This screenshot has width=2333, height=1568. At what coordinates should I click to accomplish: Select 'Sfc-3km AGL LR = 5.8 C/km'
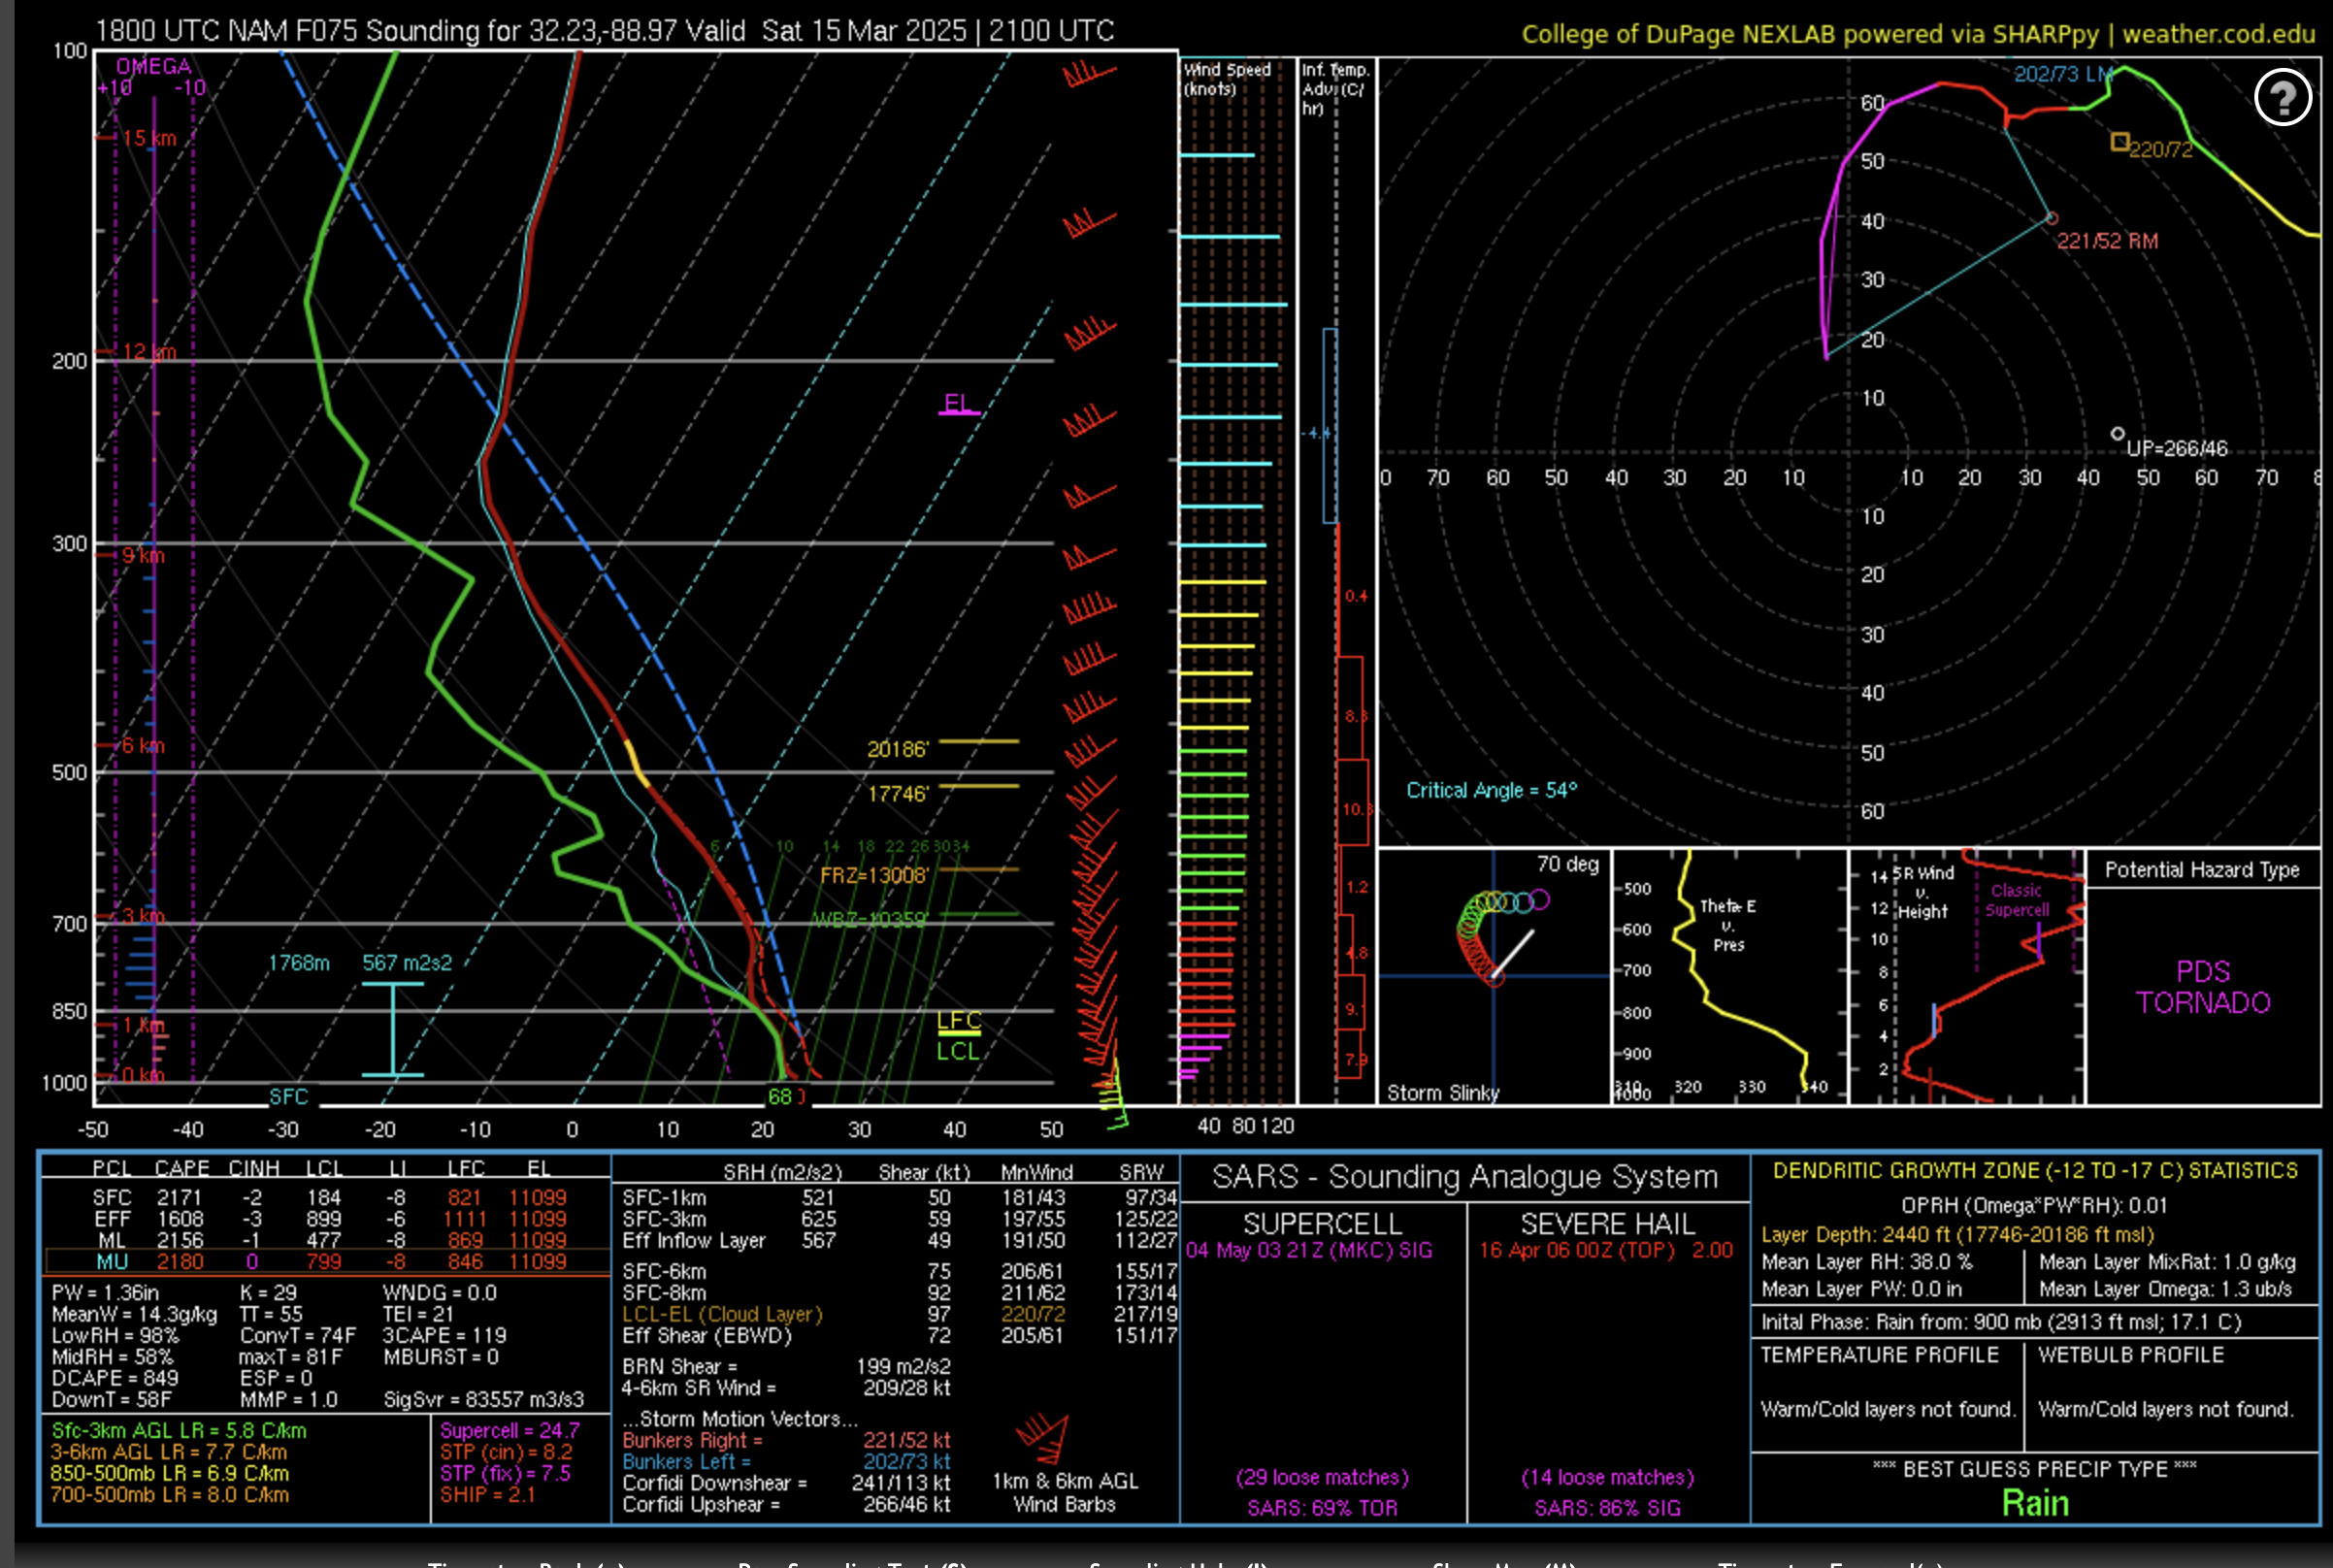point(179,1431)
